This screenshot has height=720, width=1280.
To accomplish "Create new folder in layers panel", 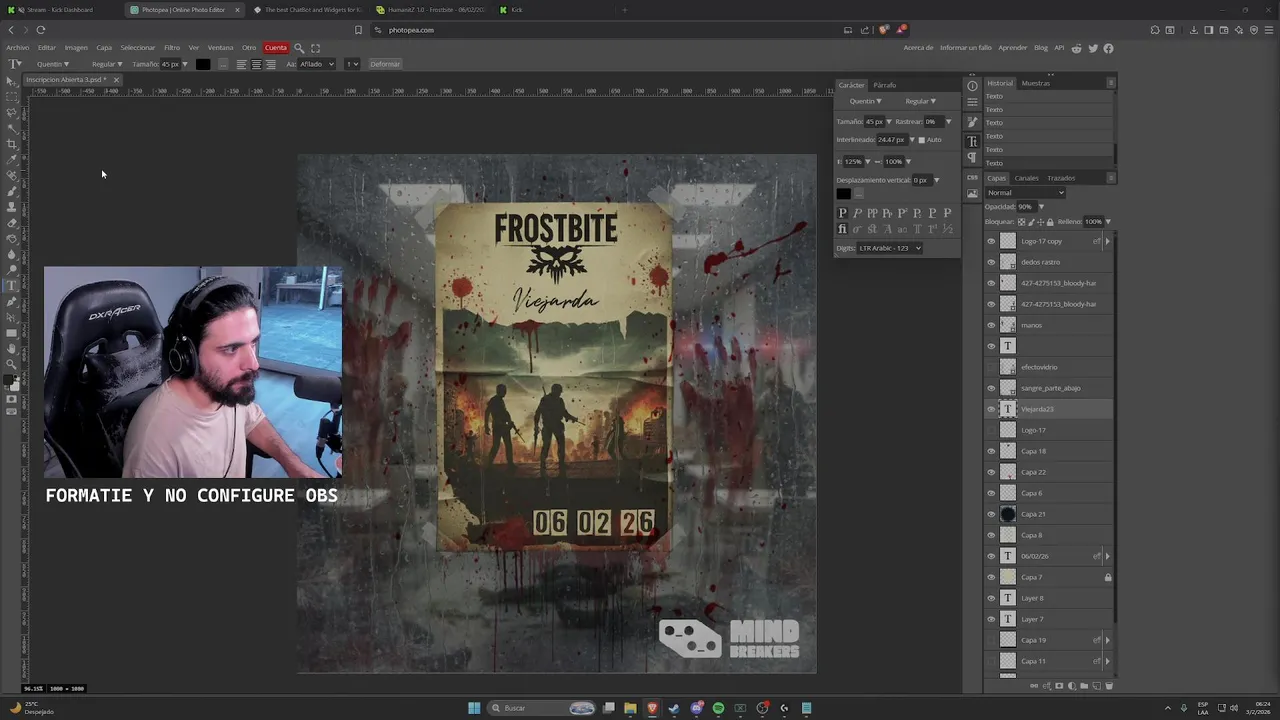I will (x=1084, y=686).
